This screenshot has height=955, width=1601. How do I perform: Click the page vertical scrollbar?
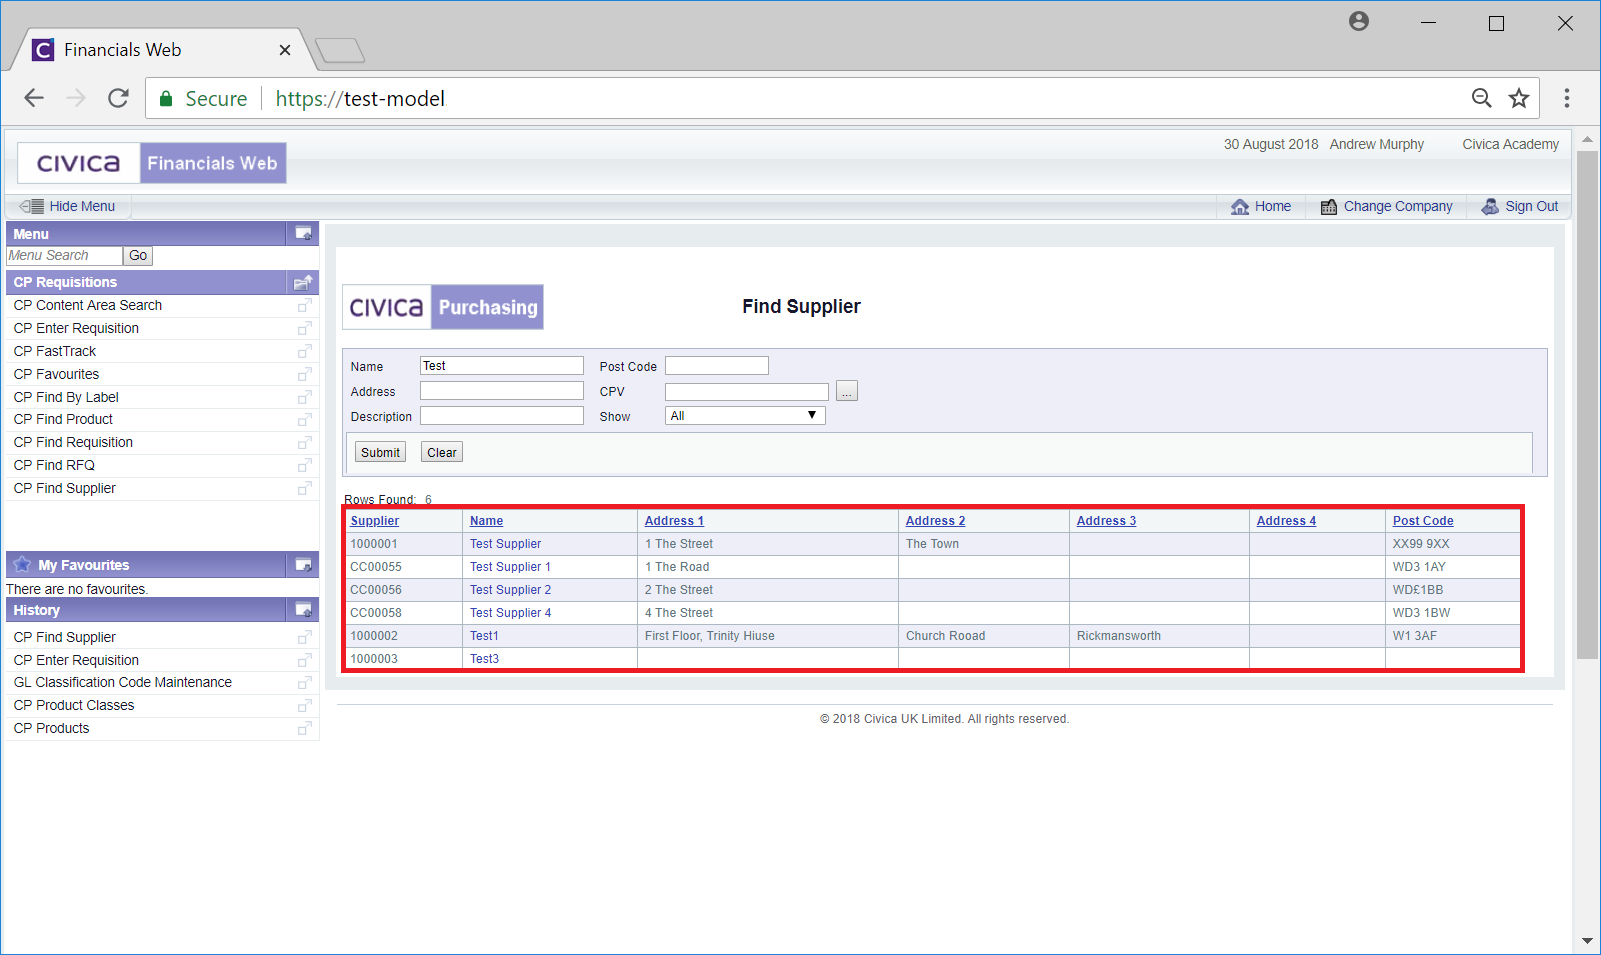point(1587,404)
